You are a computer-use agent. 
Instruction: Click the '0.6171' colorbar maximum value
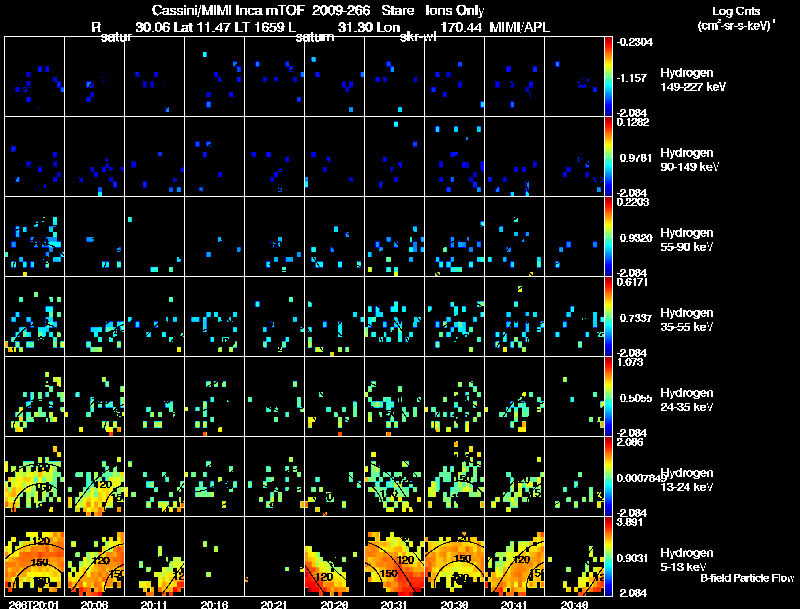pos(632,282)
